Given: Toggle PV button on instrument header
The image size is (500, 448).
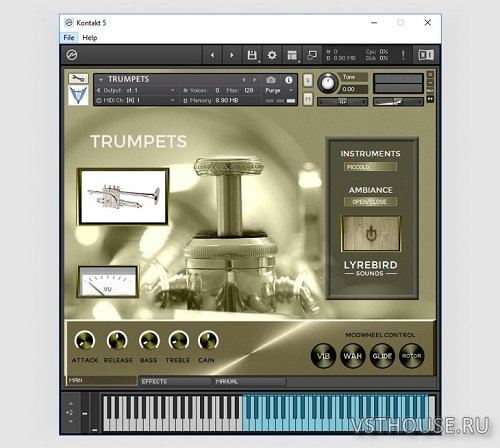Looking at the screenshot, I should coord(430,99).
